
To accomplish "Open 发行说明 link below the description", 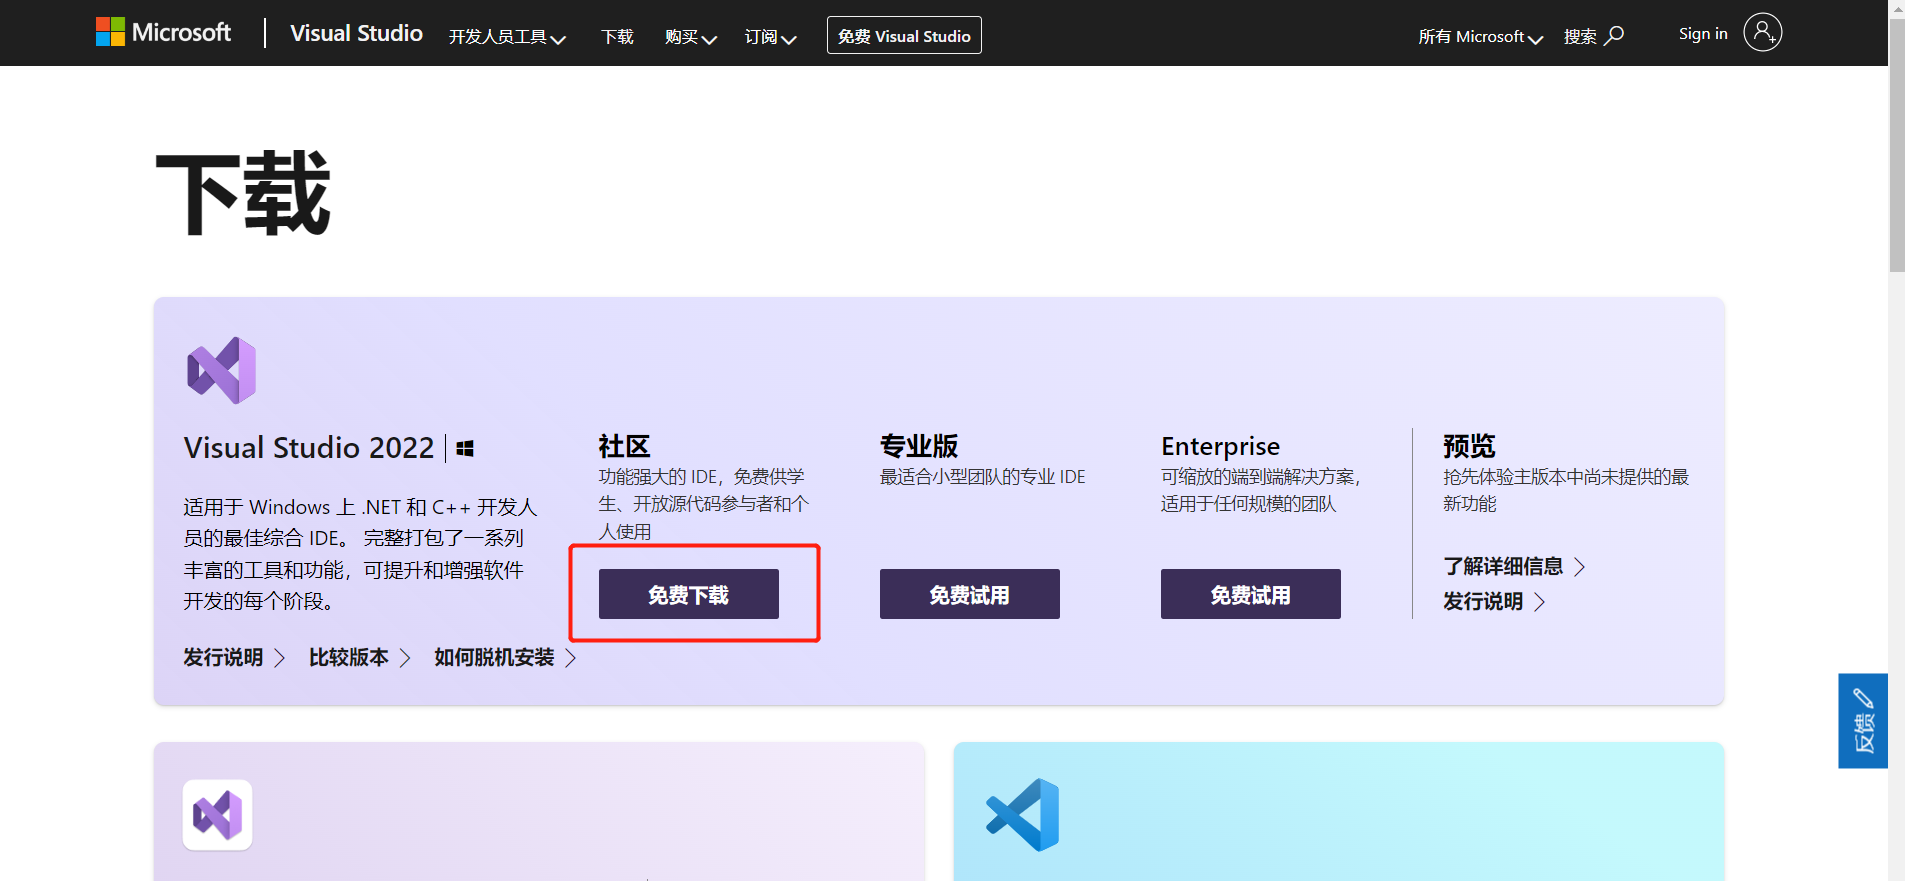I will [x=234, y=658].
